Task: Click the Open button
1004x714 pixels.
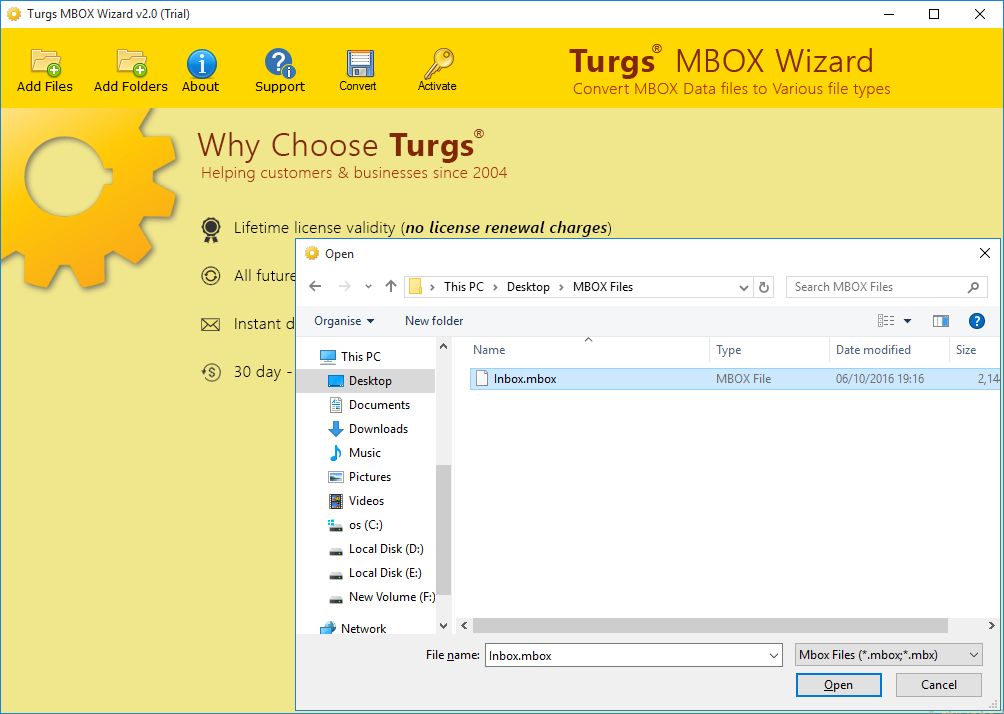Action: (838, 685)
